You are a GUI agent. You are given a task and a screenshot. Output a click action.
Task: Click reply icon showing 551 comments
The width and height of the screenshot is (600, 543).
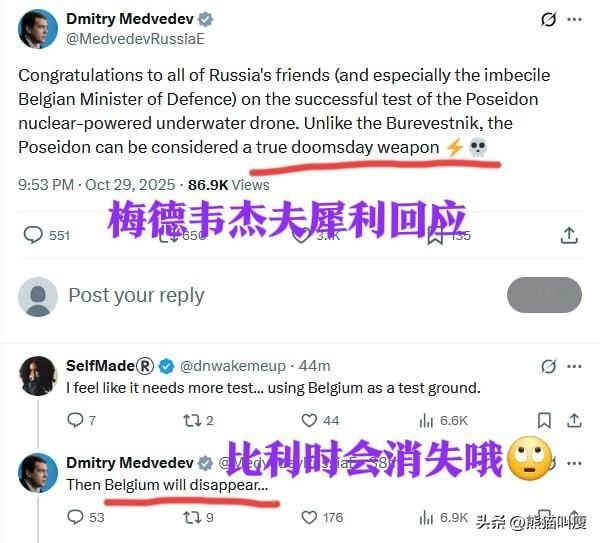tap(33, 235)
